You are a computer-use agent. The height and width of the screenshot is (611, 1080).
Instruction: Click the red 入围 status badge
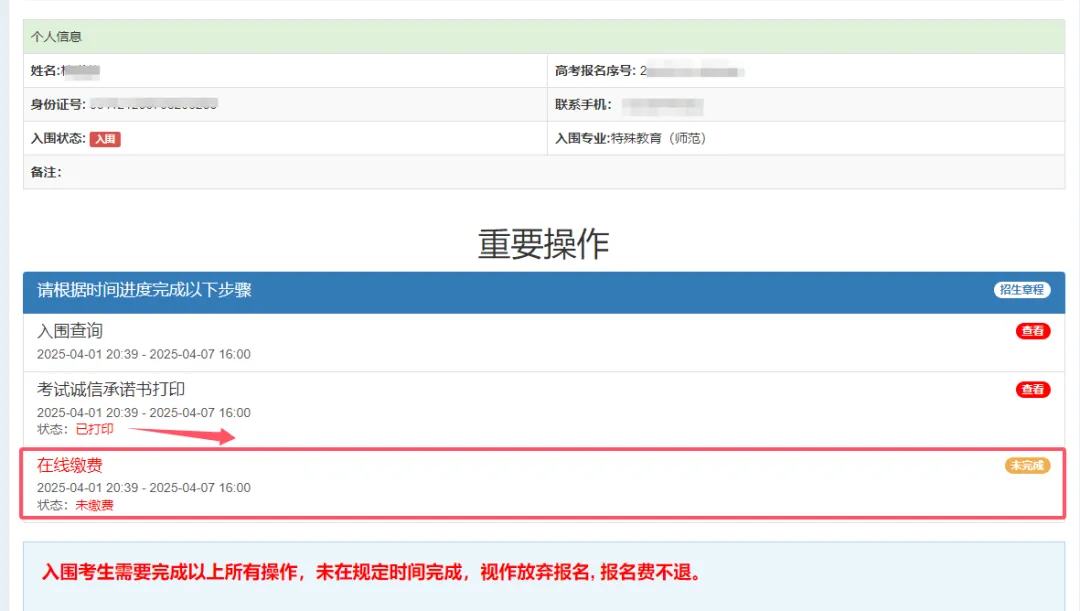(105, 139)
